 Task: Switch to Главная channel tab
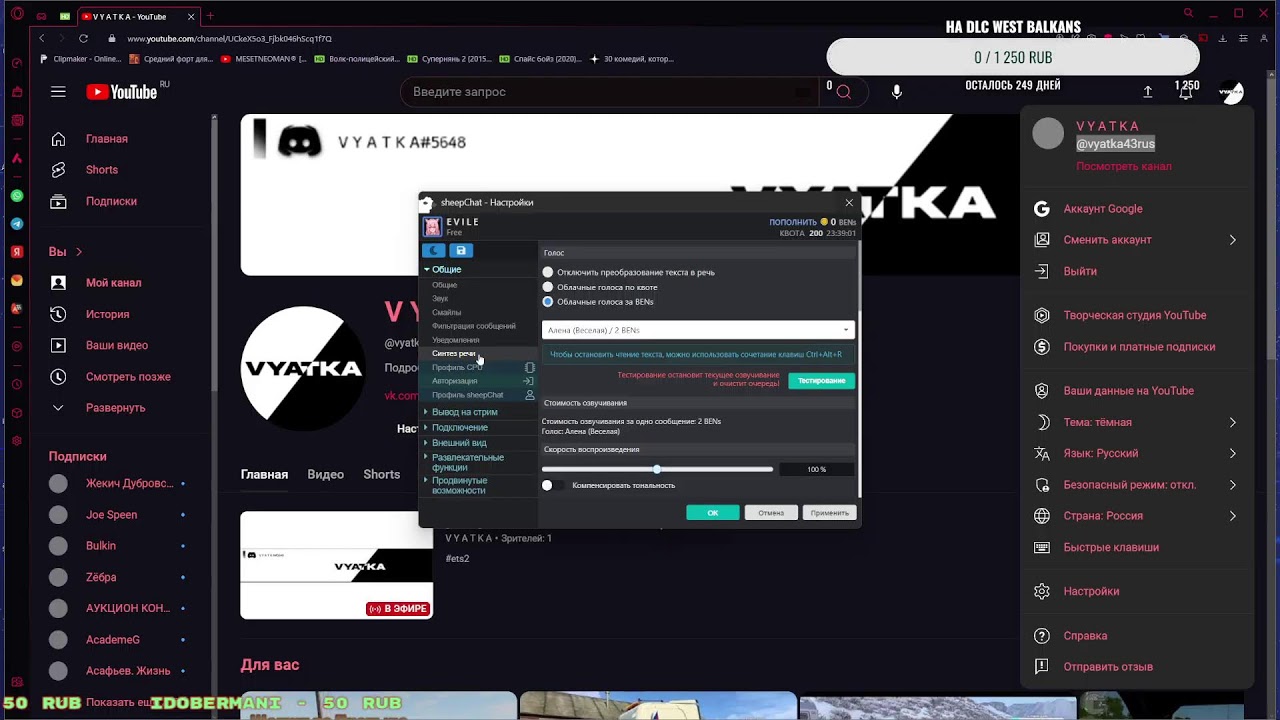point(264,475)
